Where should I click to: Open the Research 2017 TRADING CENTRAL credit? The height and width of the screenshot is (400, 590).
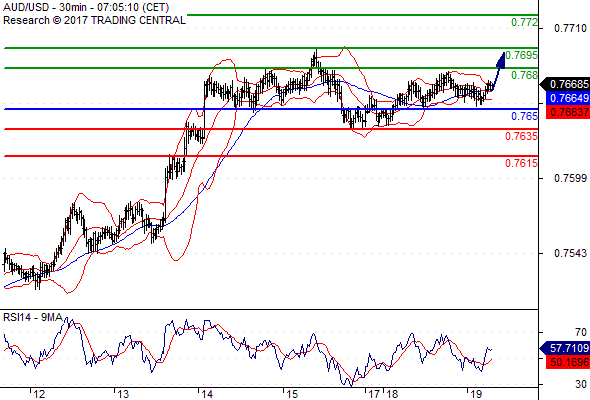click(x=94, y=20)
